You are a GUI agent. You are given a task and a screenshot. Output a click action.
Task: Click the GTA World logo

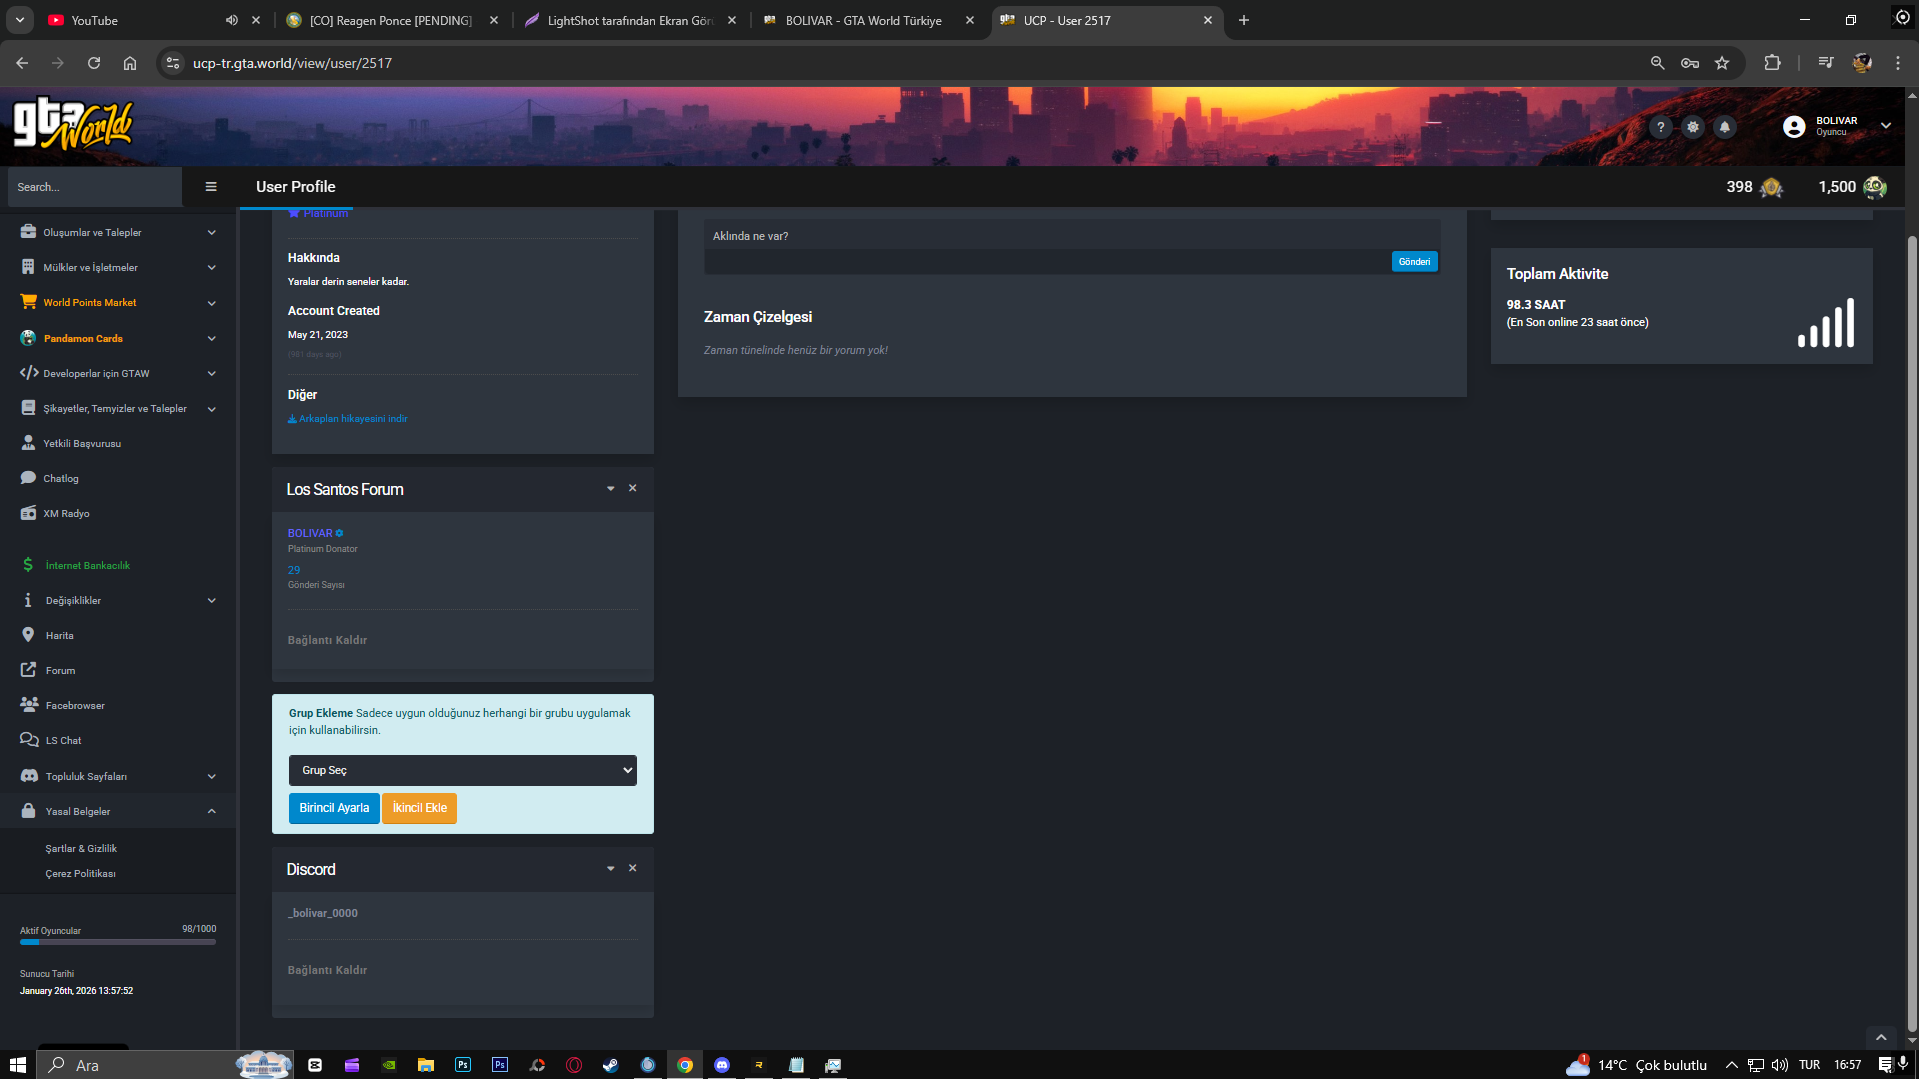(x=73, y=124)
